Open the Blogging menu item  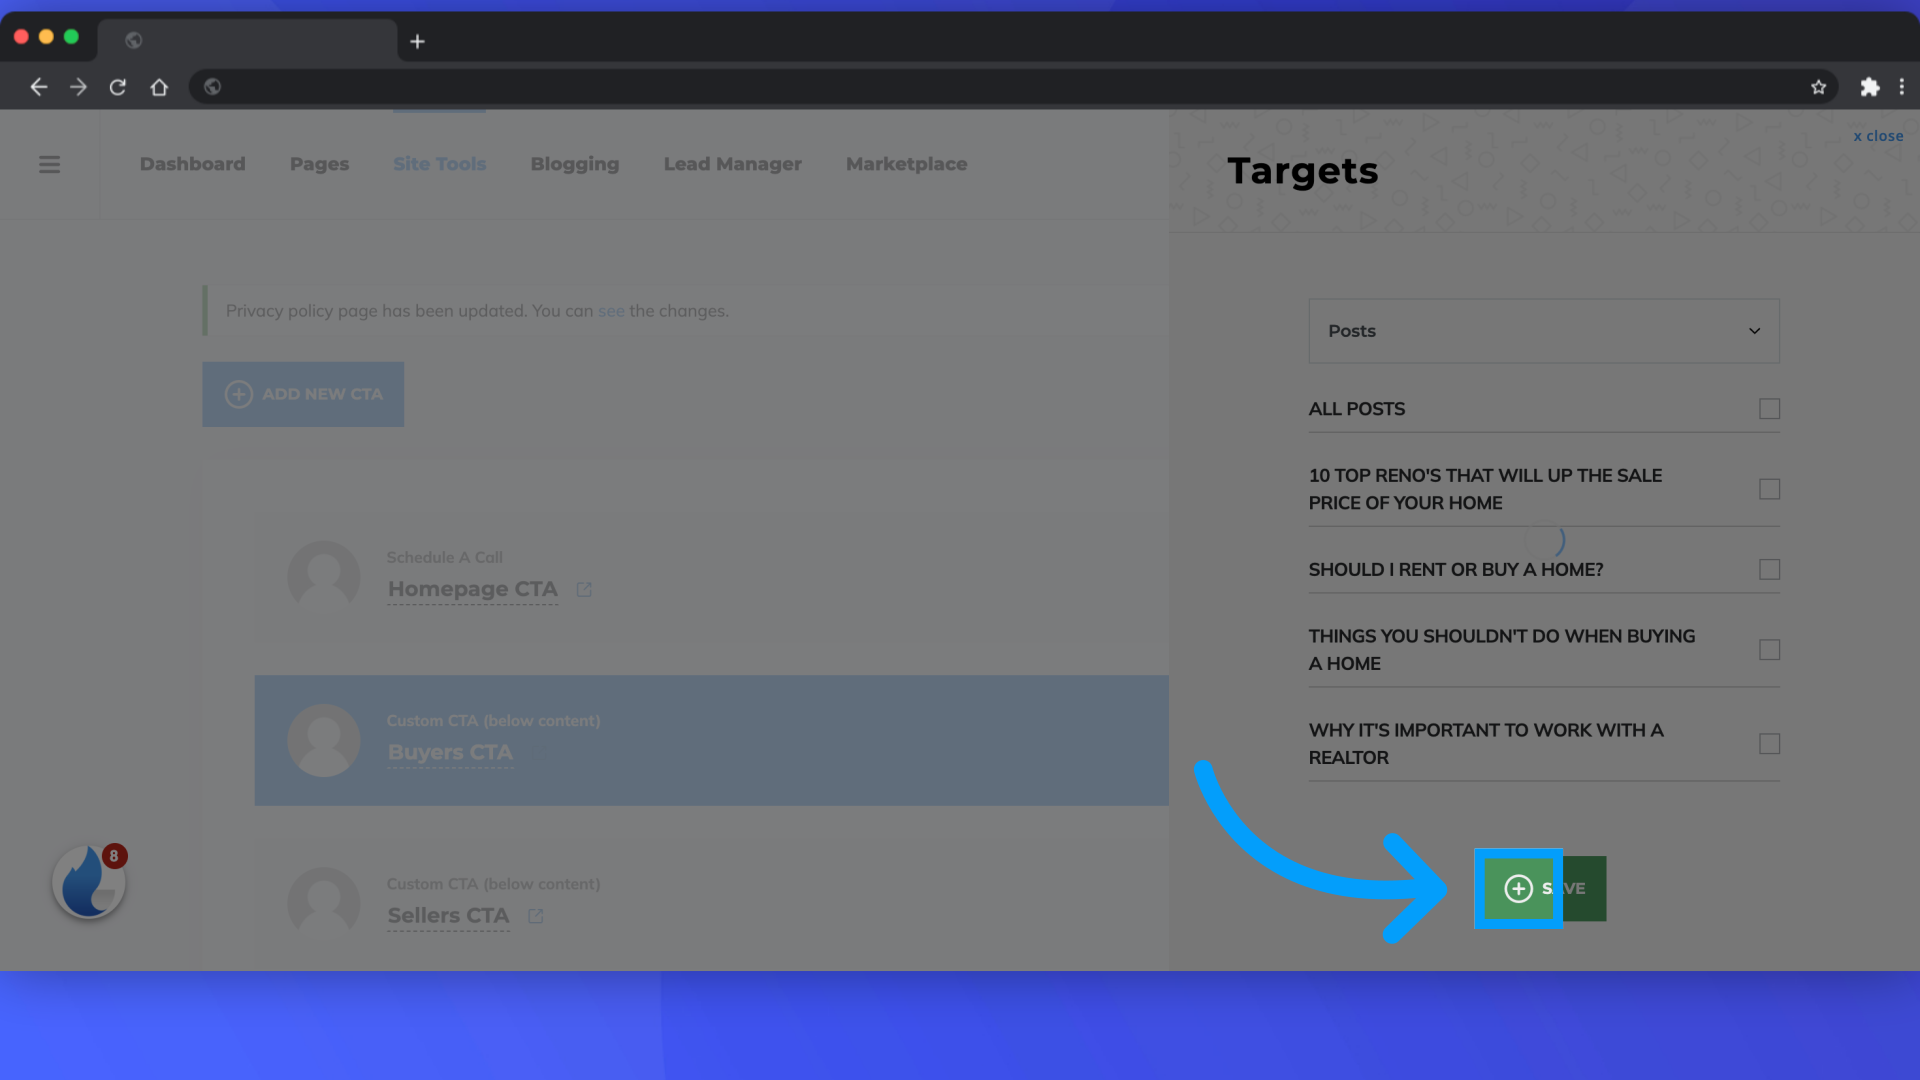575,164
